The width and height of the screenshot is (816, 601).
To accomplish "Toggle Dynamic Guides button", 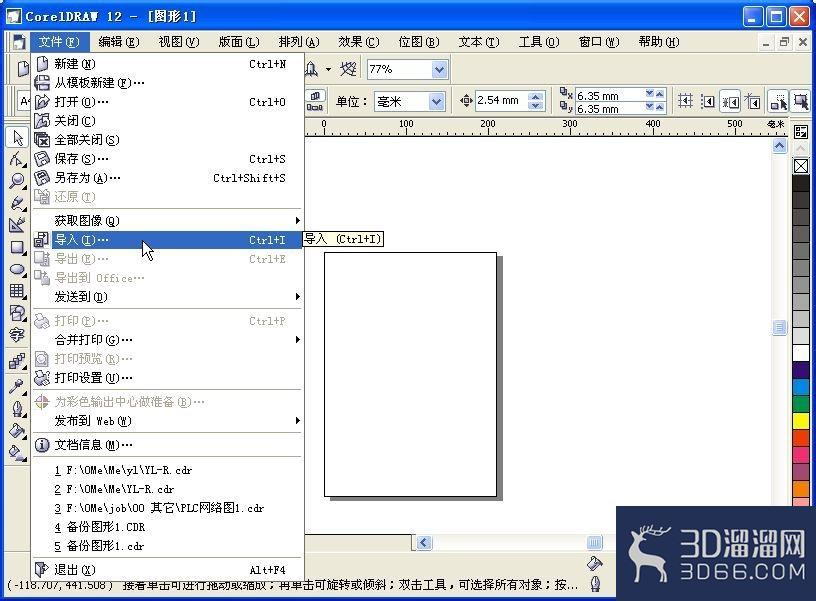I will pos(753,101).
